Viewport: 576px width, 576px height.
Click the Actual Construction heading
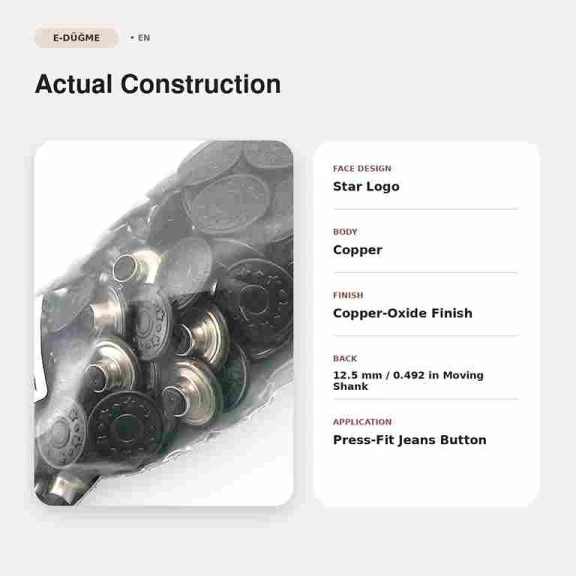coord(158,84)
